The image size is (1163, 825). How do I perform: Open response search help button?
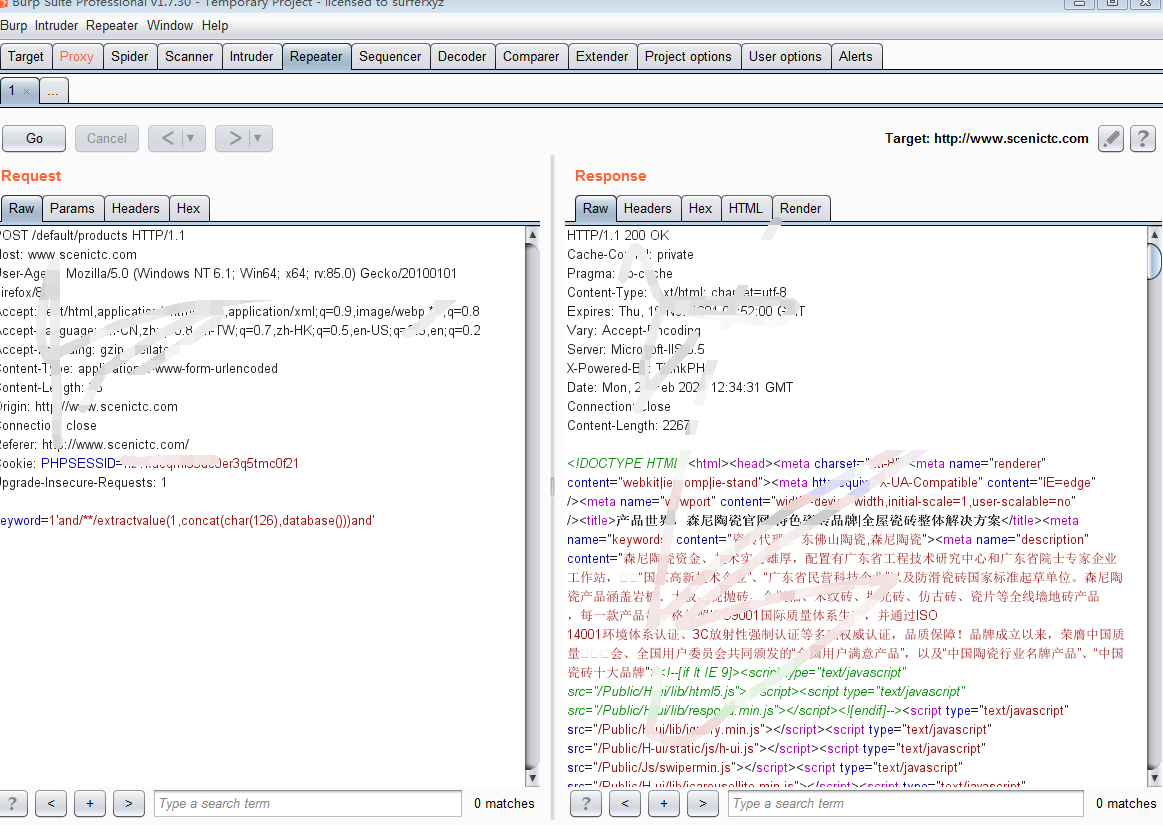coord(586,803)
